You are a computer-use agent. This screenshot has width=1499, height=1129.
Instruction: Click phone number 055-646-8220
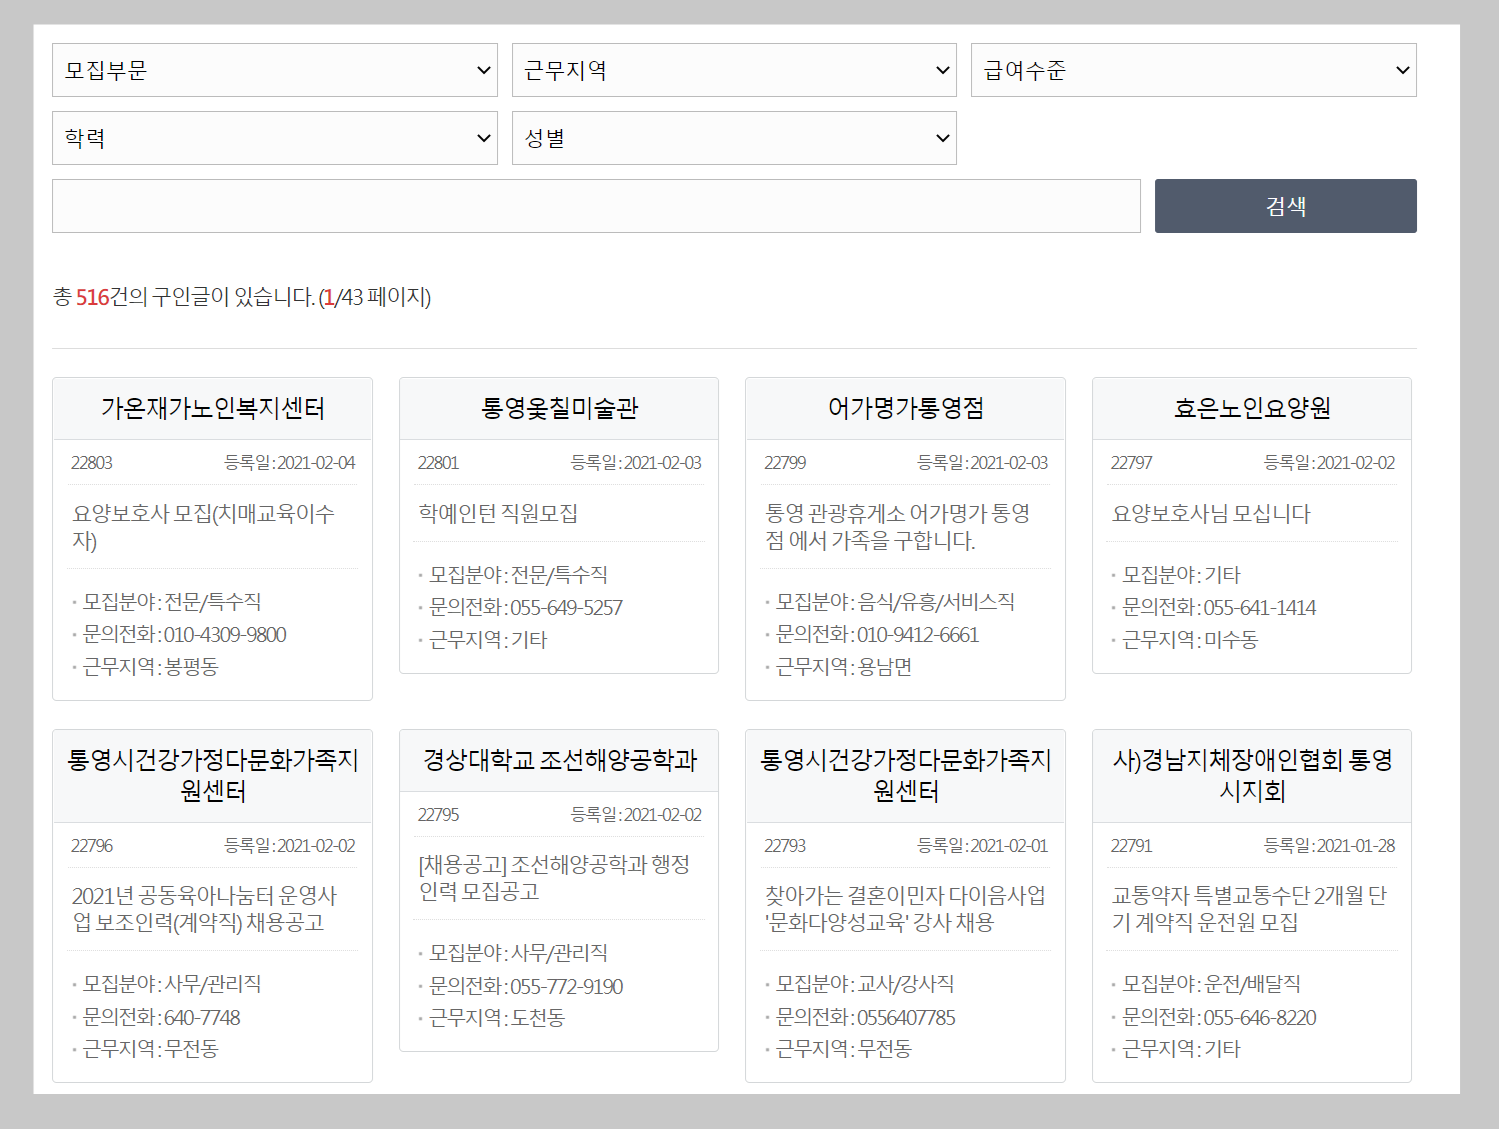tap(1260, 1017)
